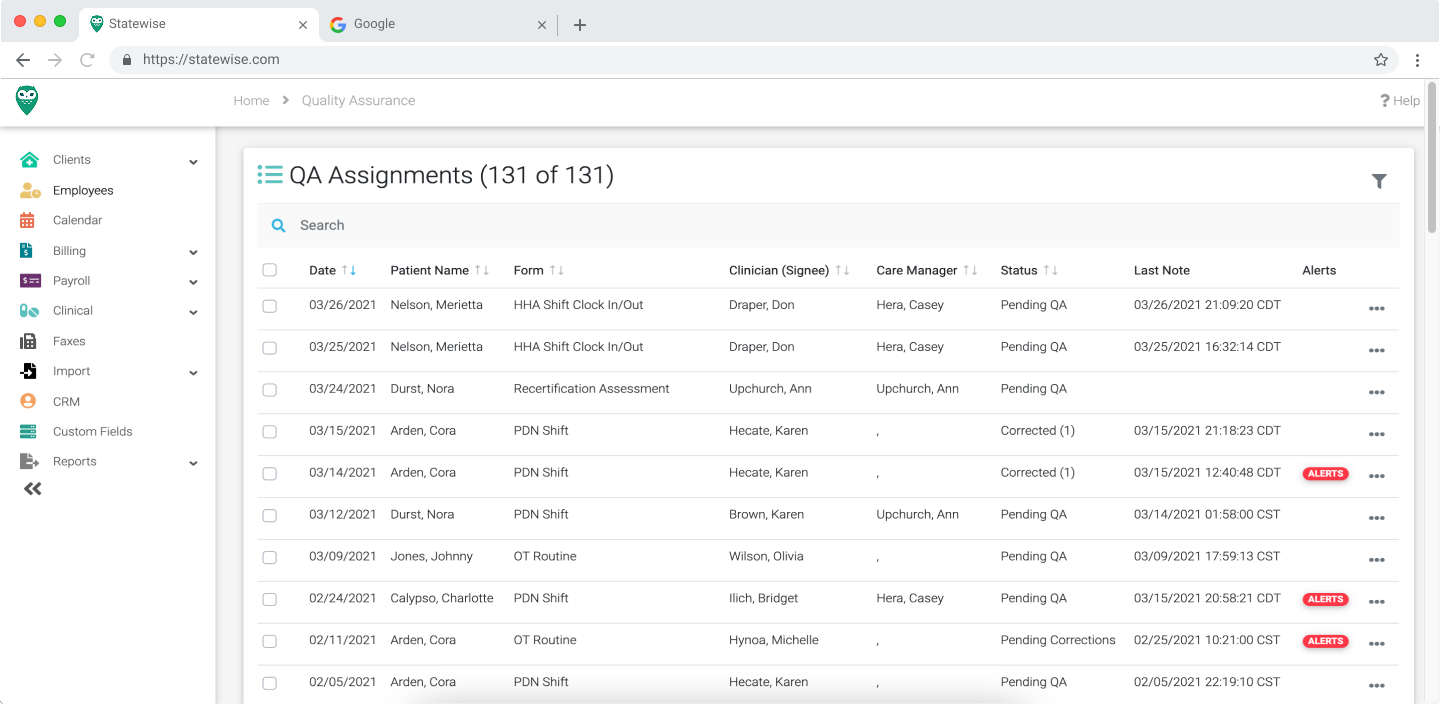Open the row actions ellipsis for Nelson, Merietta
This screenshot has height=704, width=1440.
click(x=1377, y=308)
